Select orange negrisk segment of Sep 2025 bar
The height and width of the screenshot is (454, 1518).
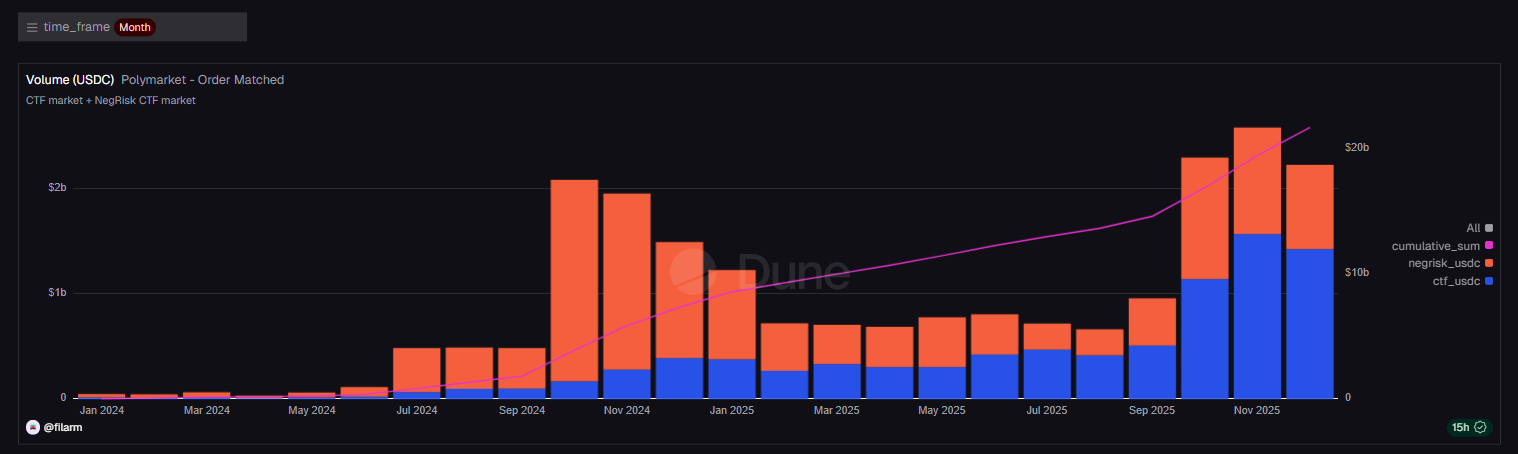(x=1152, y=322)
